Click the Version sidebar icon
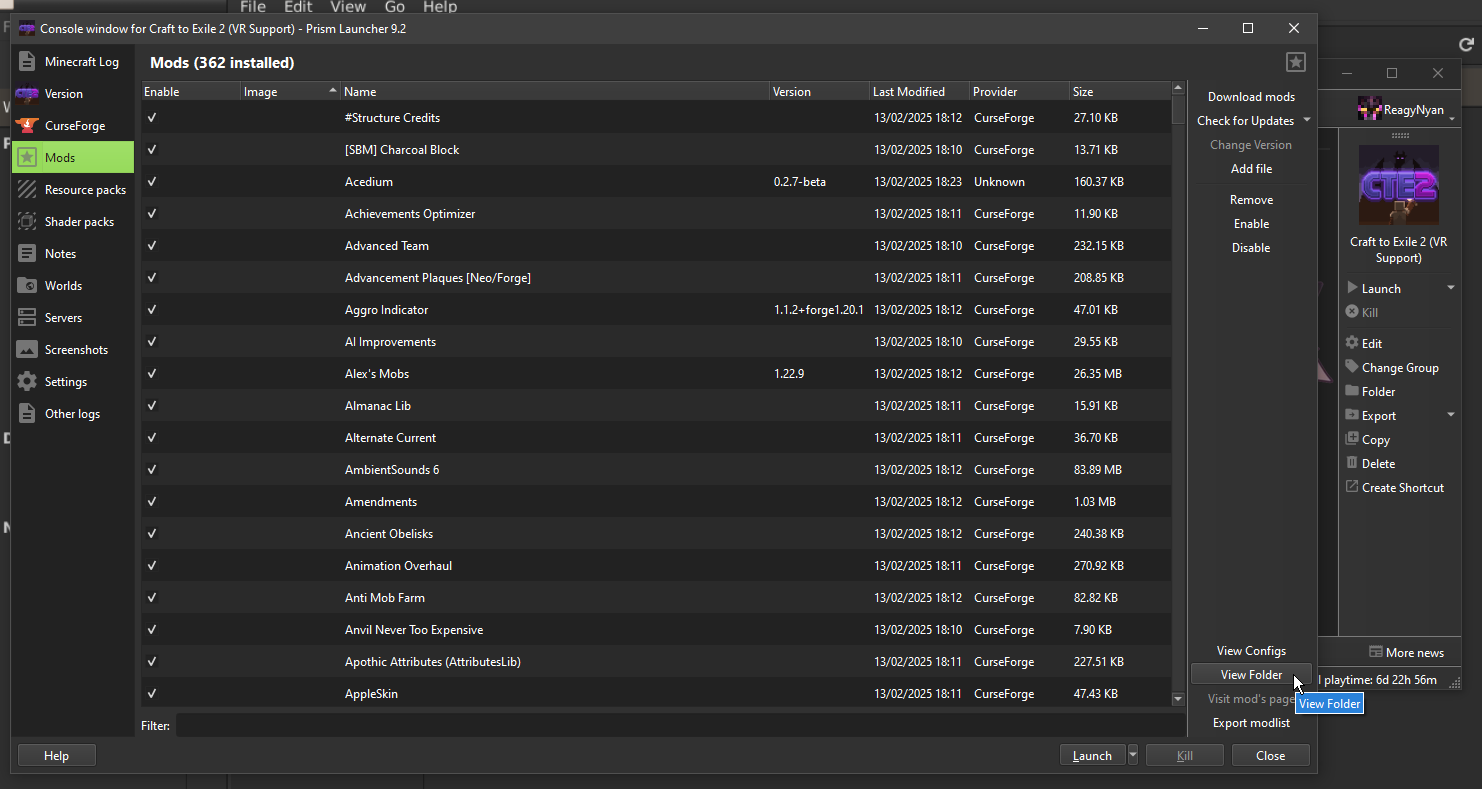Viewport: 1482px width, 789px height. [27, 94]
